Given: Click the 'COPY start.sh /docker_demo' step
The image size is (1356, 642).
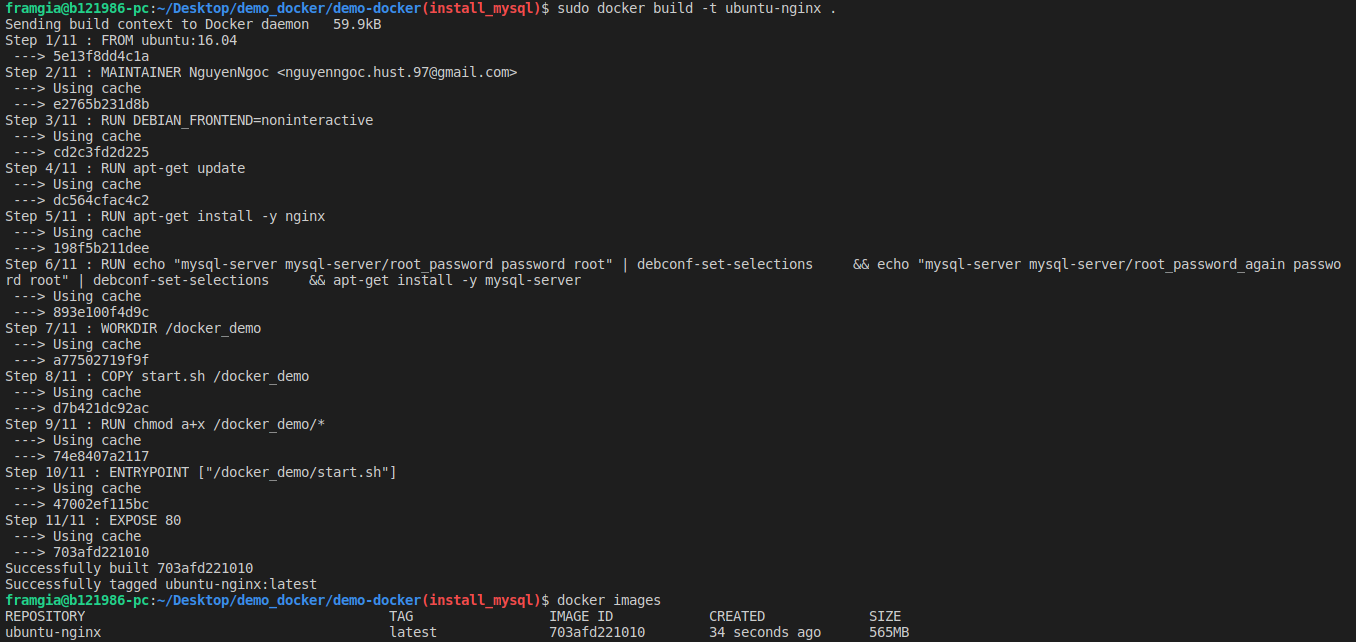Looking at the screenshot, I should (157, 376).
